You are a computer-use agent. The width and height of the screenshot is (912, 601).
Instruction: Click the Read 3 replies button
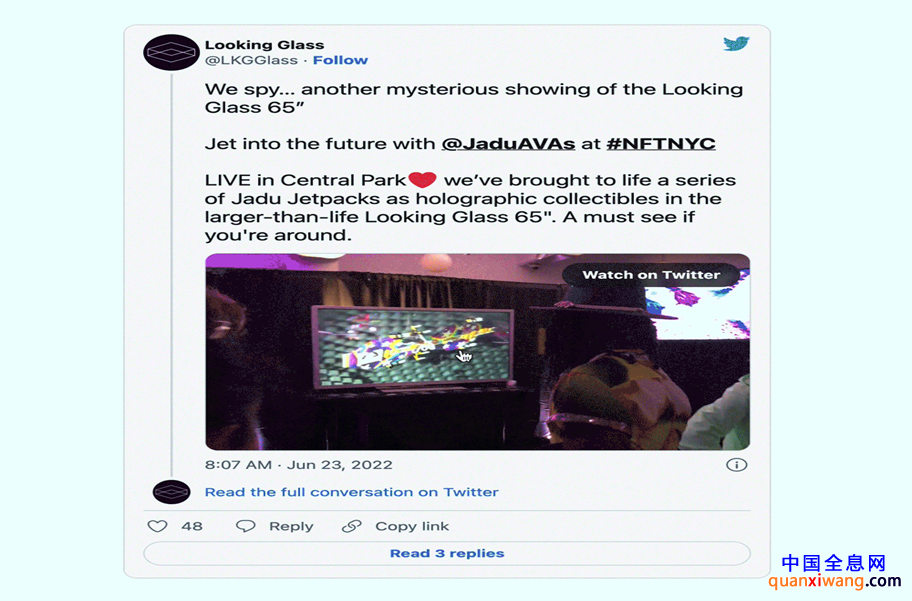click(447, 553)
